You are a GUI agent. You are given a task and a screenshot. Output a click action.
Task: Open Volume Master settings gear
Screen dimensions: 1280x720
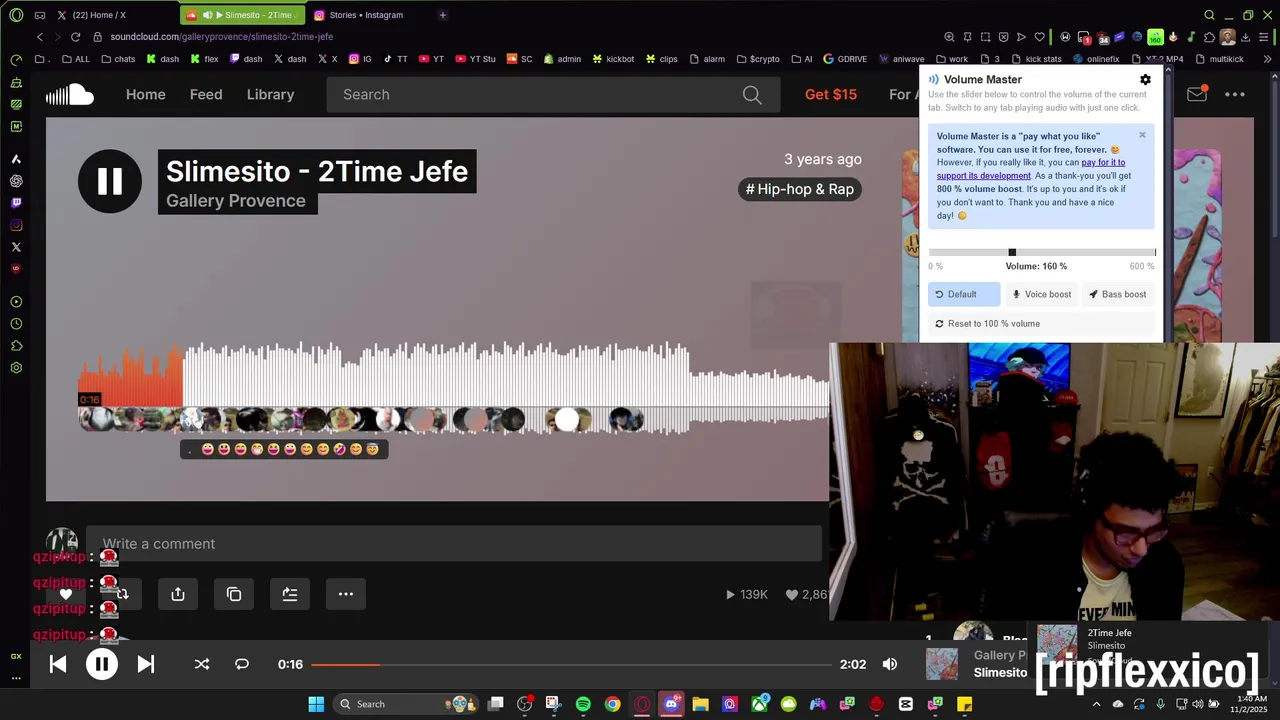pyautogui.click(x=1145, y=79)
